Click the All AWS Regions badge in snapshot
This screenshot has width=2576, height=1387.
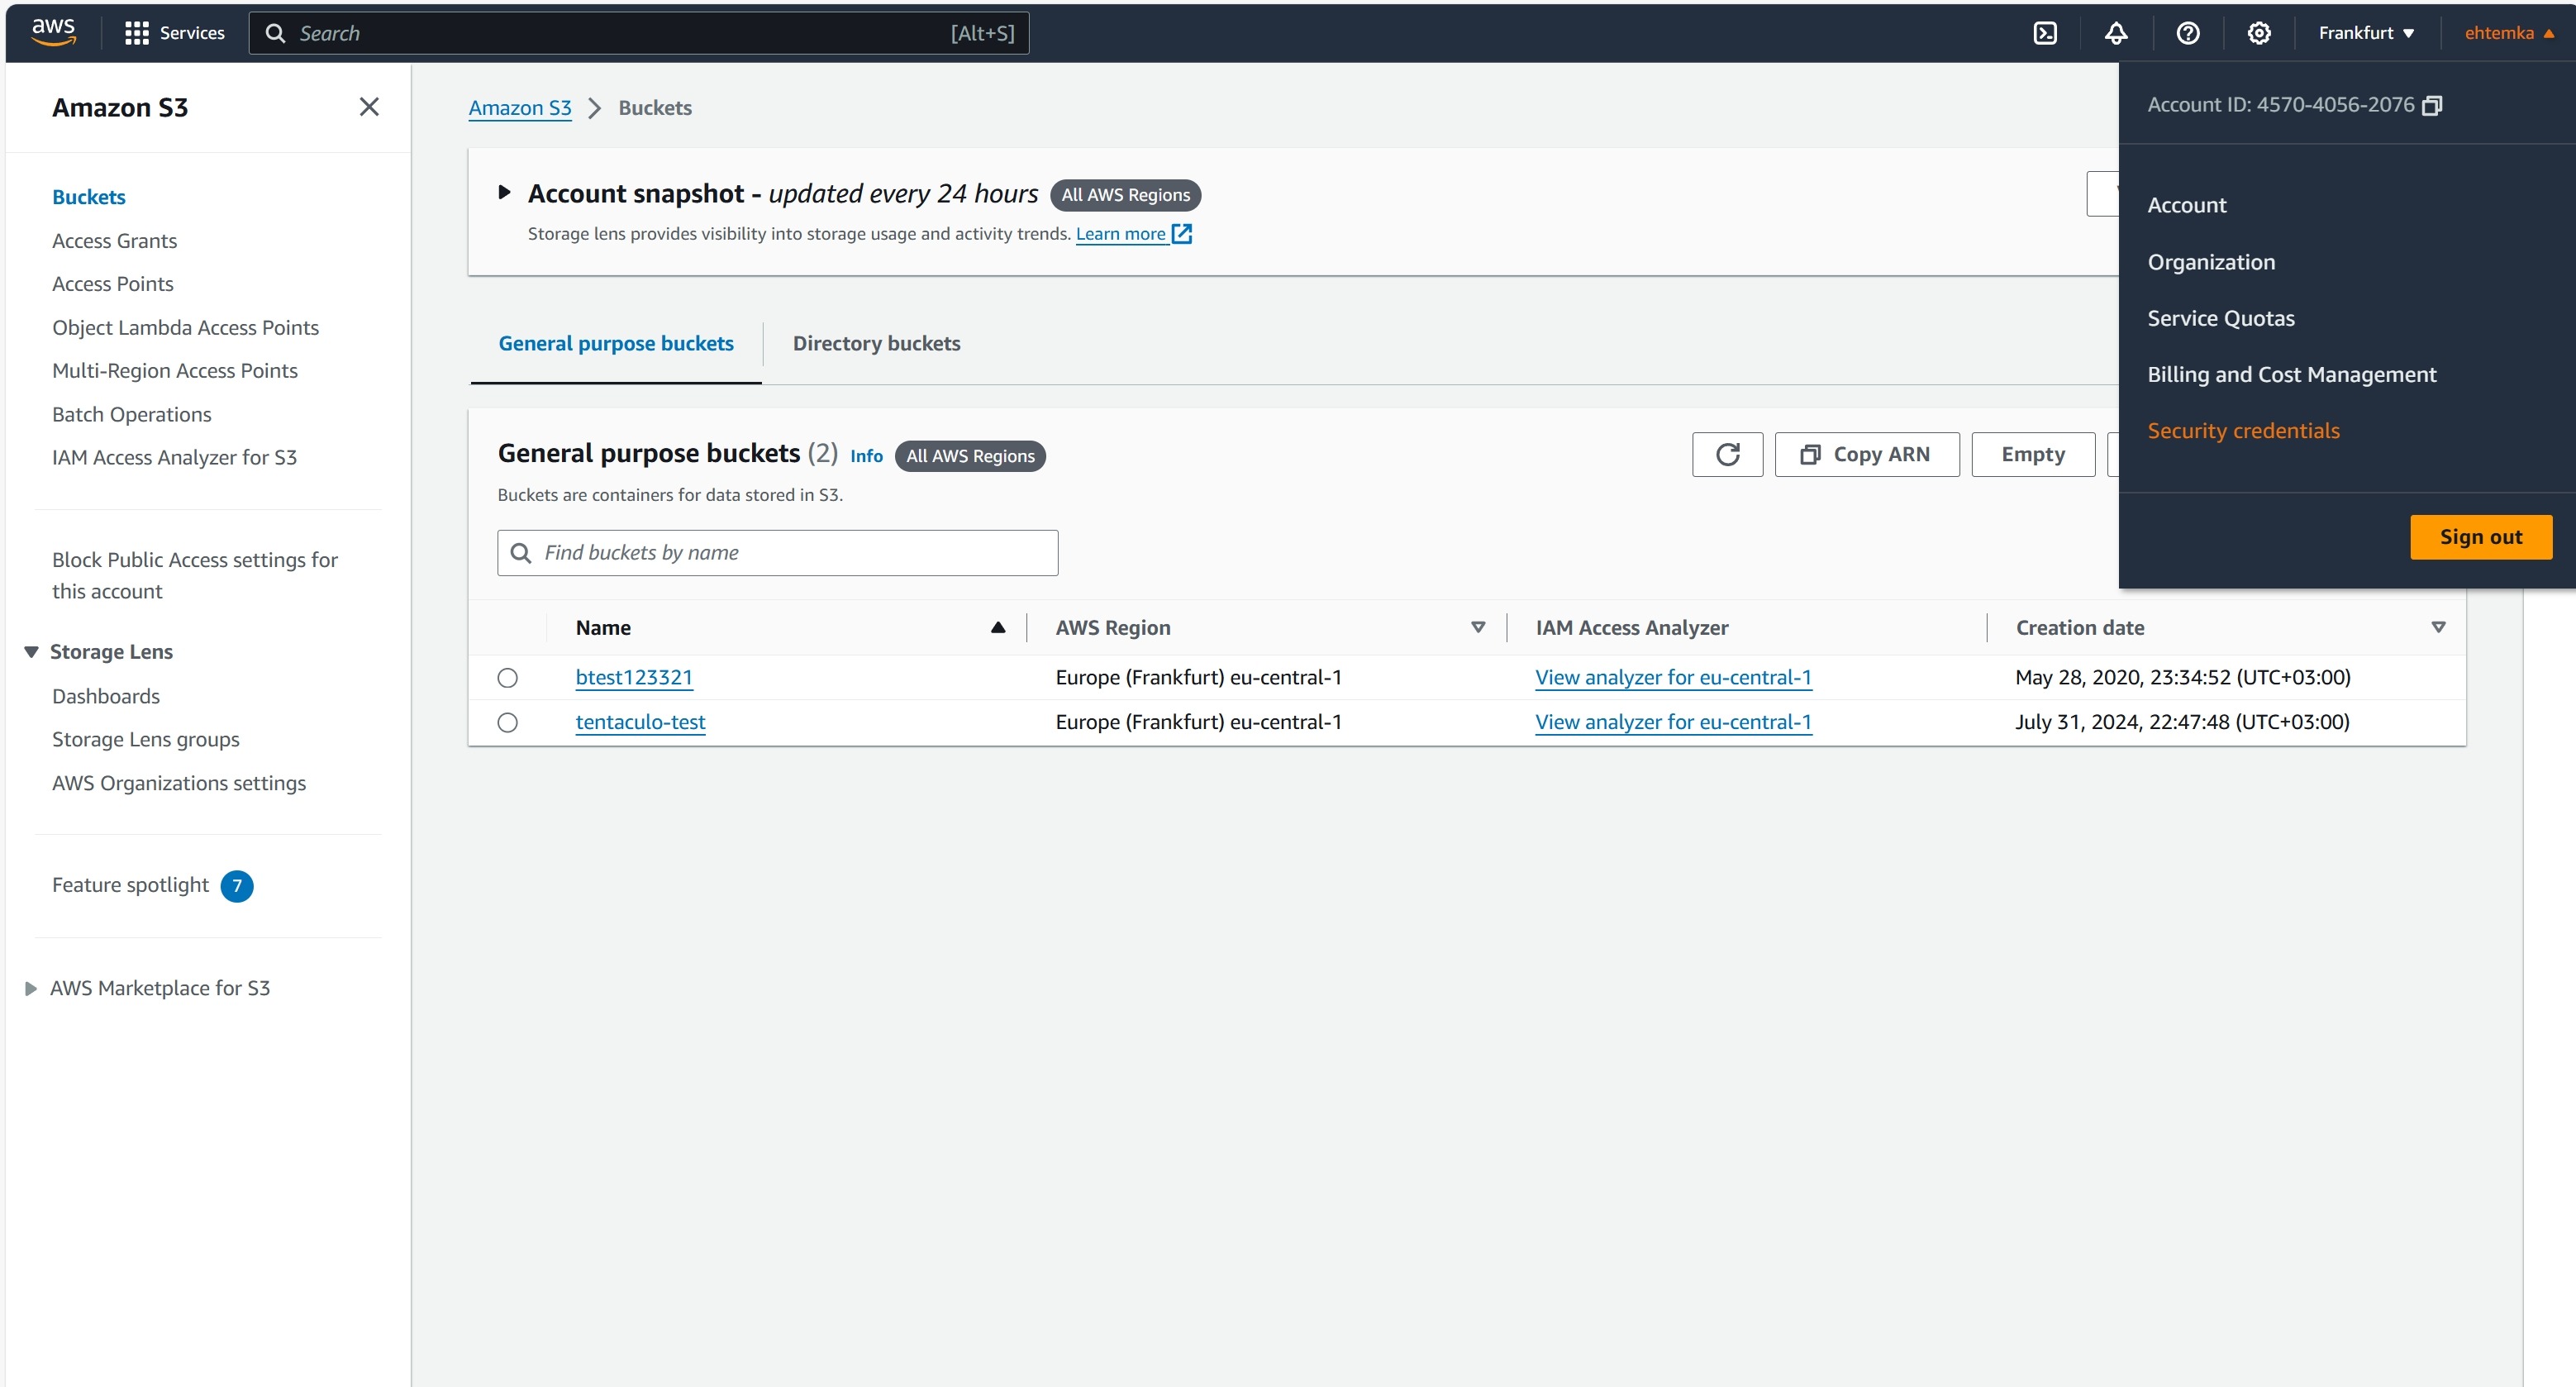pyautogui.click(x=1125, y=195)
